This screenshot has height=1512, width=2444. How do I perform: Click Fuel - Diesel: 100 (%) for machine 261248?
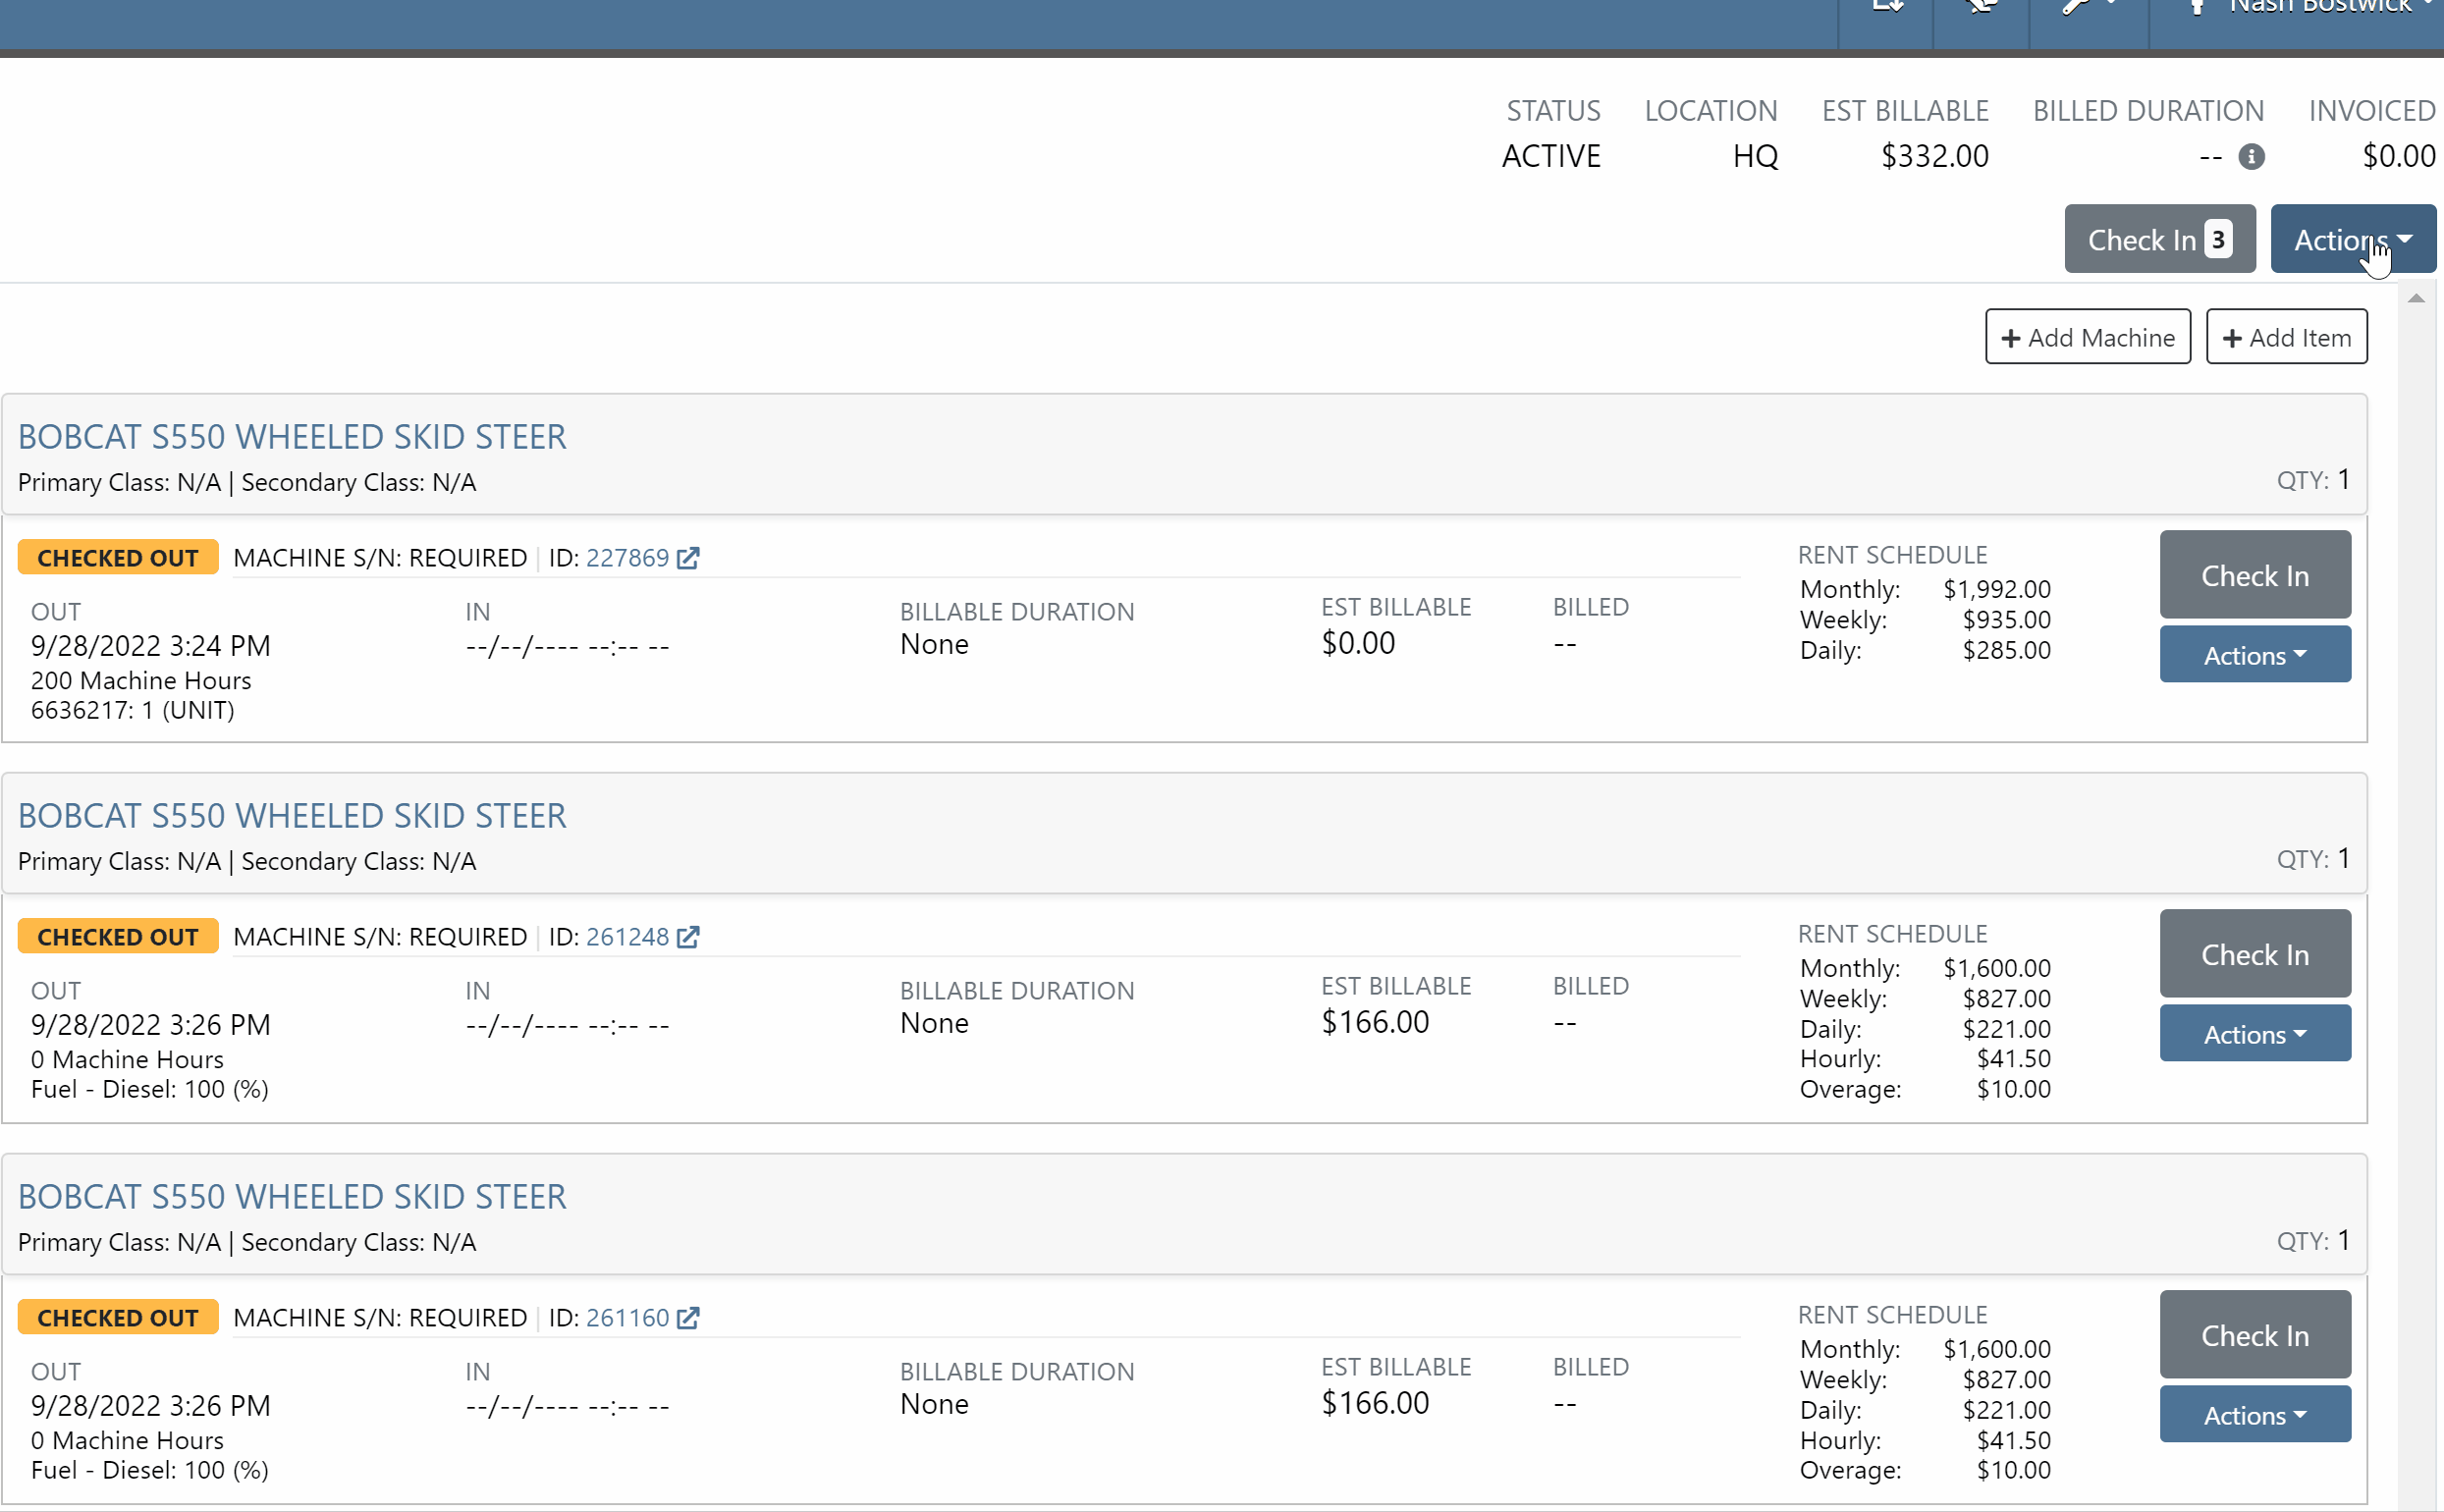pos(150,1090)
